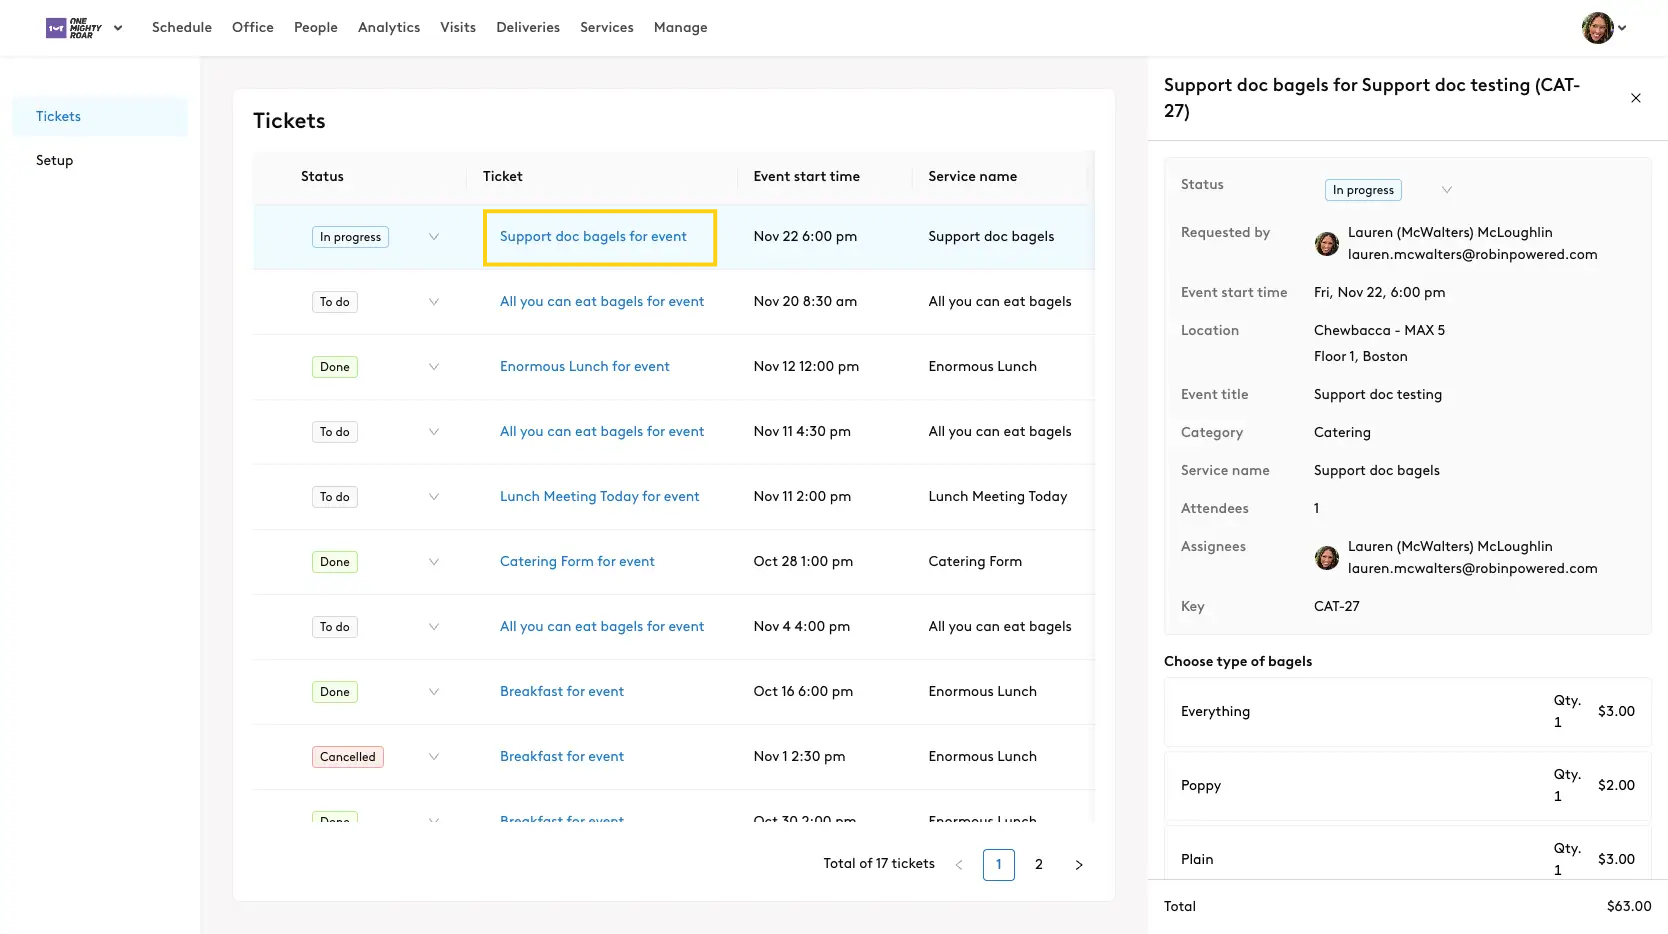The image size is (1668, 934).
Task: Go to next page of tickets
Action: (x=1078, y=865)
